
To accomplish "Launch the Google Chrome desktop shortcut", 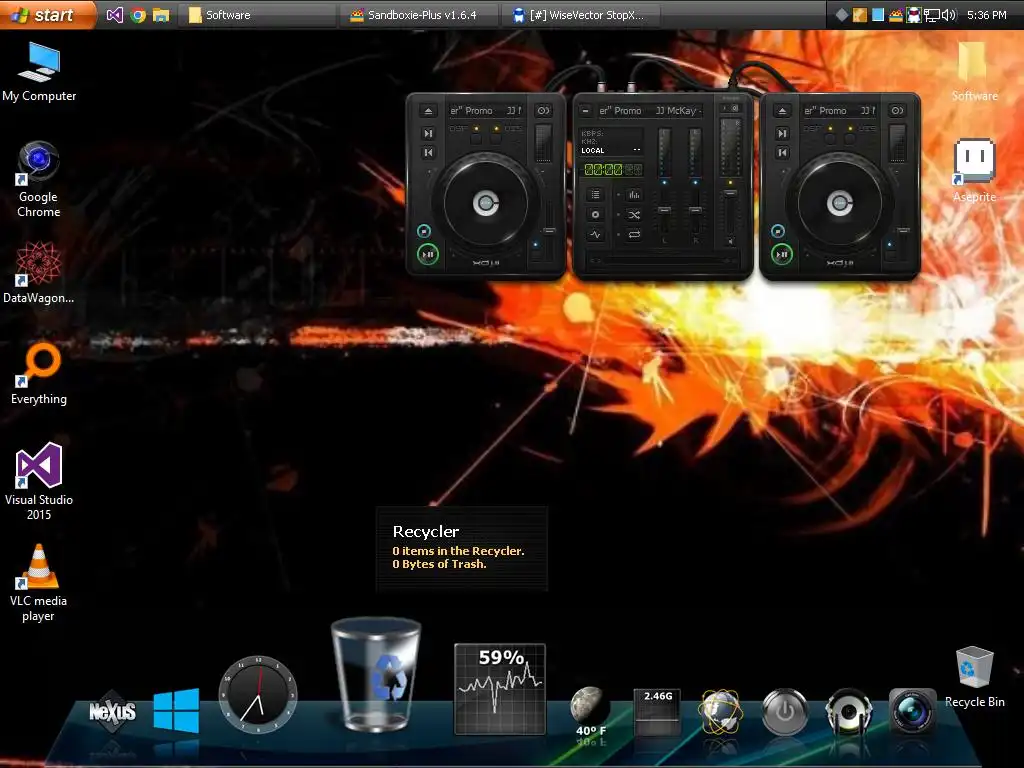I will (39, 180).
